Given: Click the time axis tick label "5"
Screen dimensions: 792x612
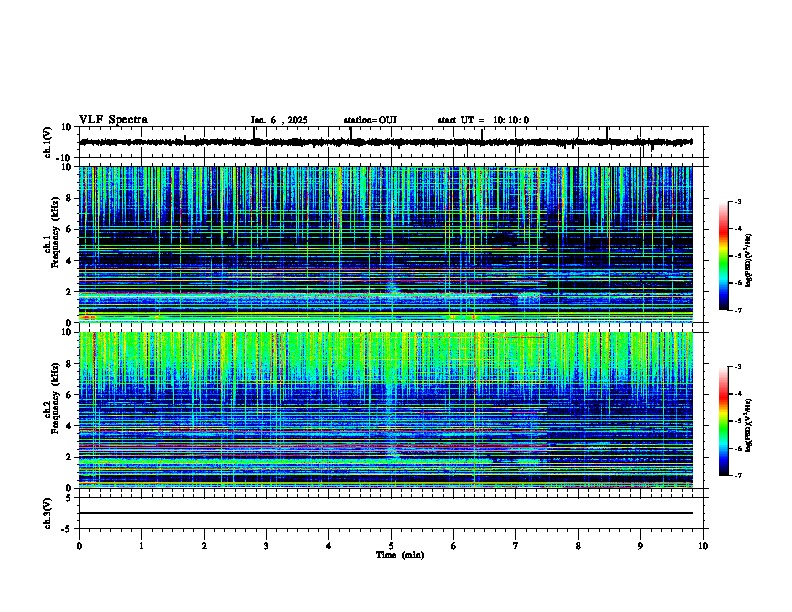Looking at the screenshot, I should 391,546.
